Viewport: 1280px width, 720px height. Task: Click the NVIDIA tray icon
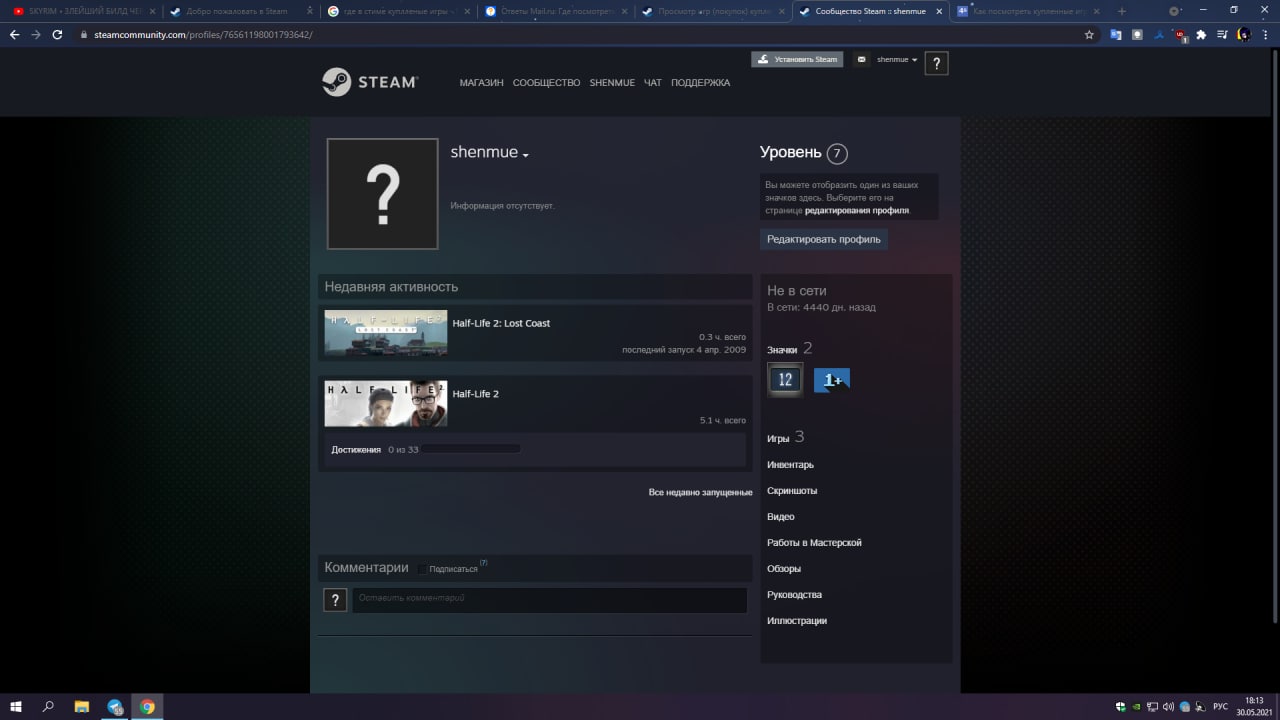click(1137, 707)
